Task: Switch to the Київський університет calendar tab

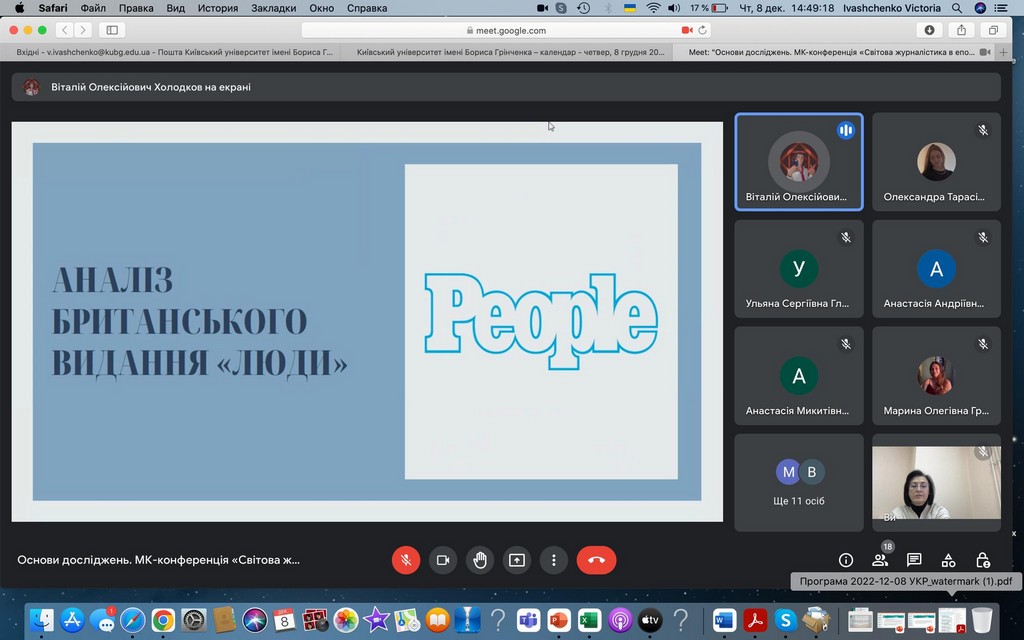Action: point(510,52)
